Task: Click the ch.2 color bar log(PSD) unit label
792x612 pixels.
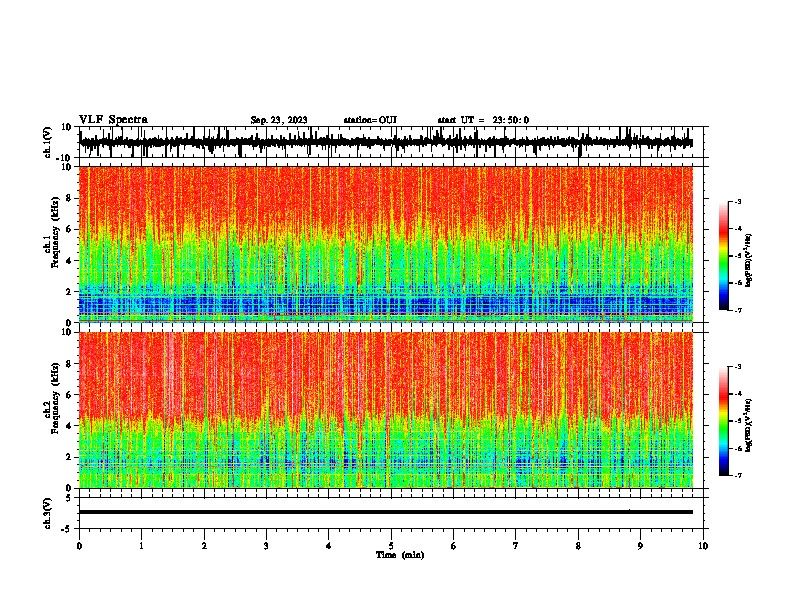Action: coord(749,425)
